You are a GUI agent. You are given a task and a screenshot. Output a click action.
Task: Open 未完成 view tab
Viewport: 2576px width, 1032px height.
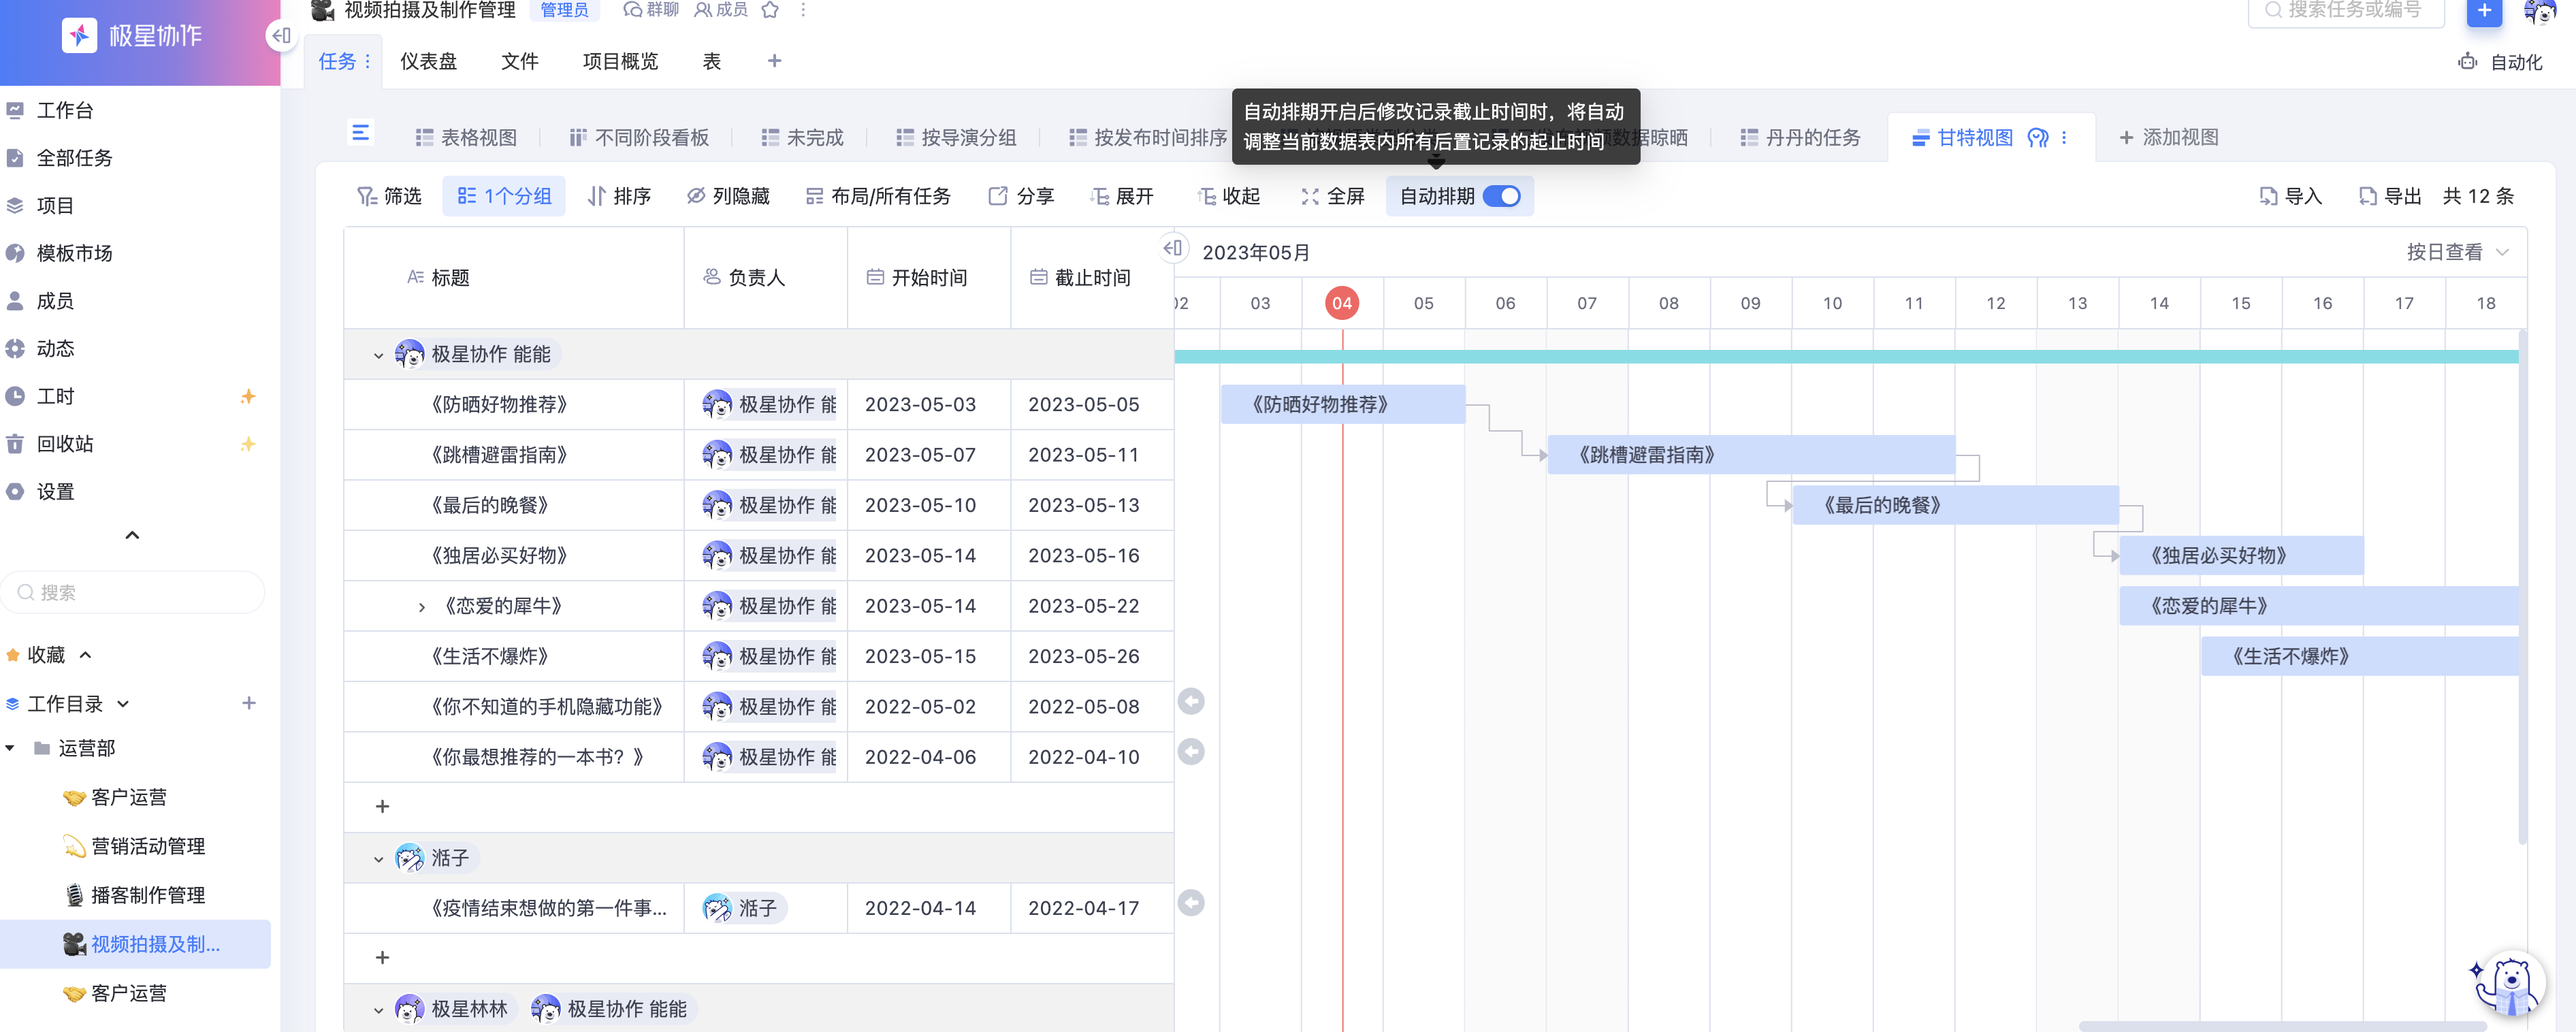[802, 137]
